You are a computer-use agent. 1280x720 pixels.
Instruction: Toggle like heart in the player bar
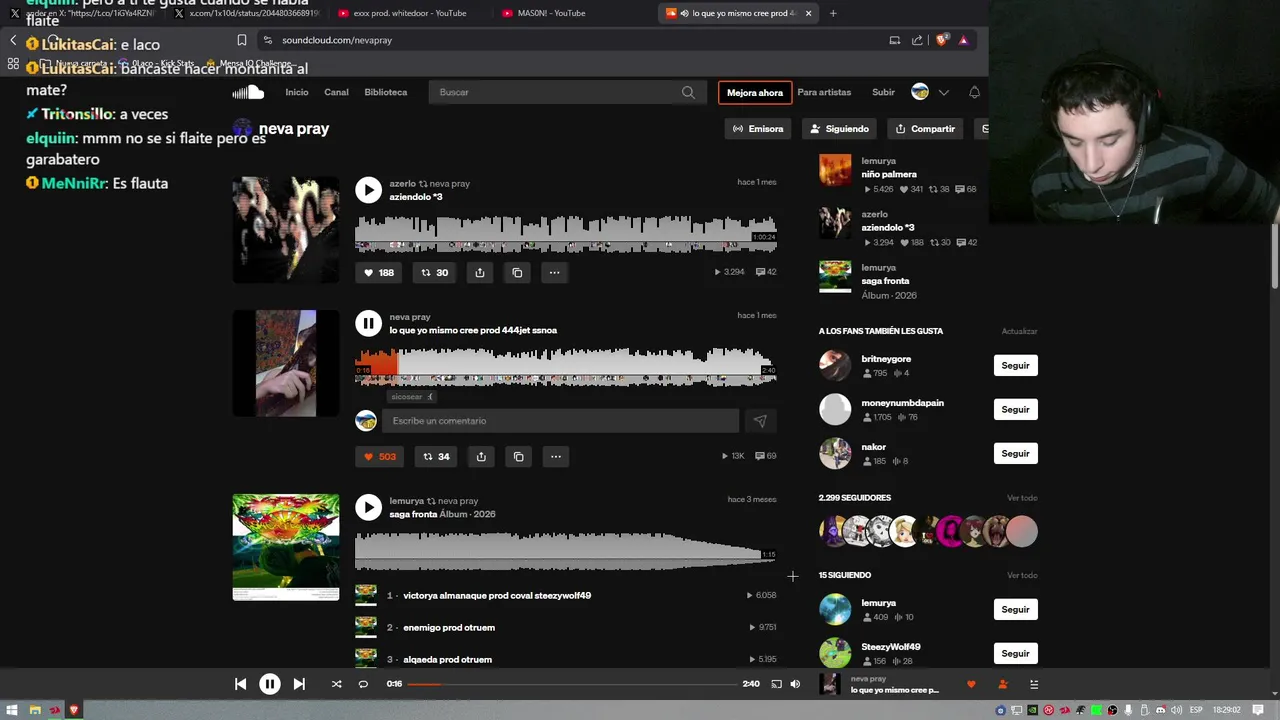pyautogui.click(x=970, y=684)
